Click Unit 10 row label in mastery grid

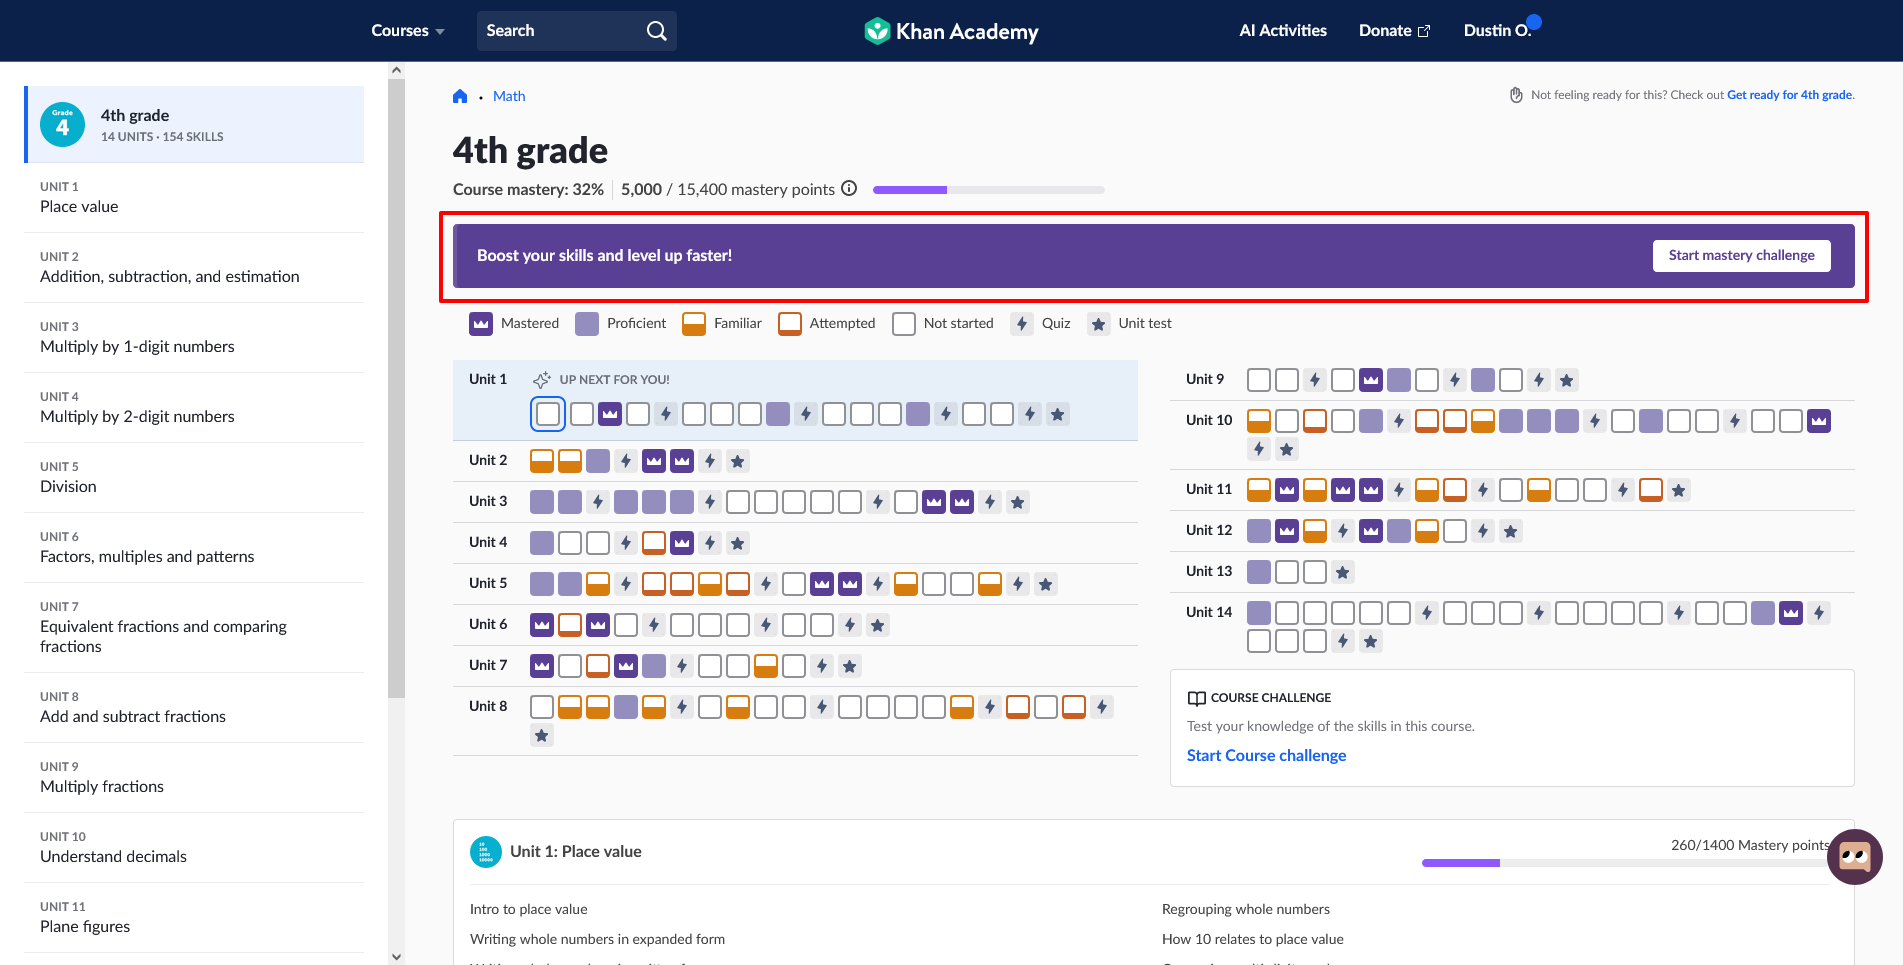[1208, 421]
